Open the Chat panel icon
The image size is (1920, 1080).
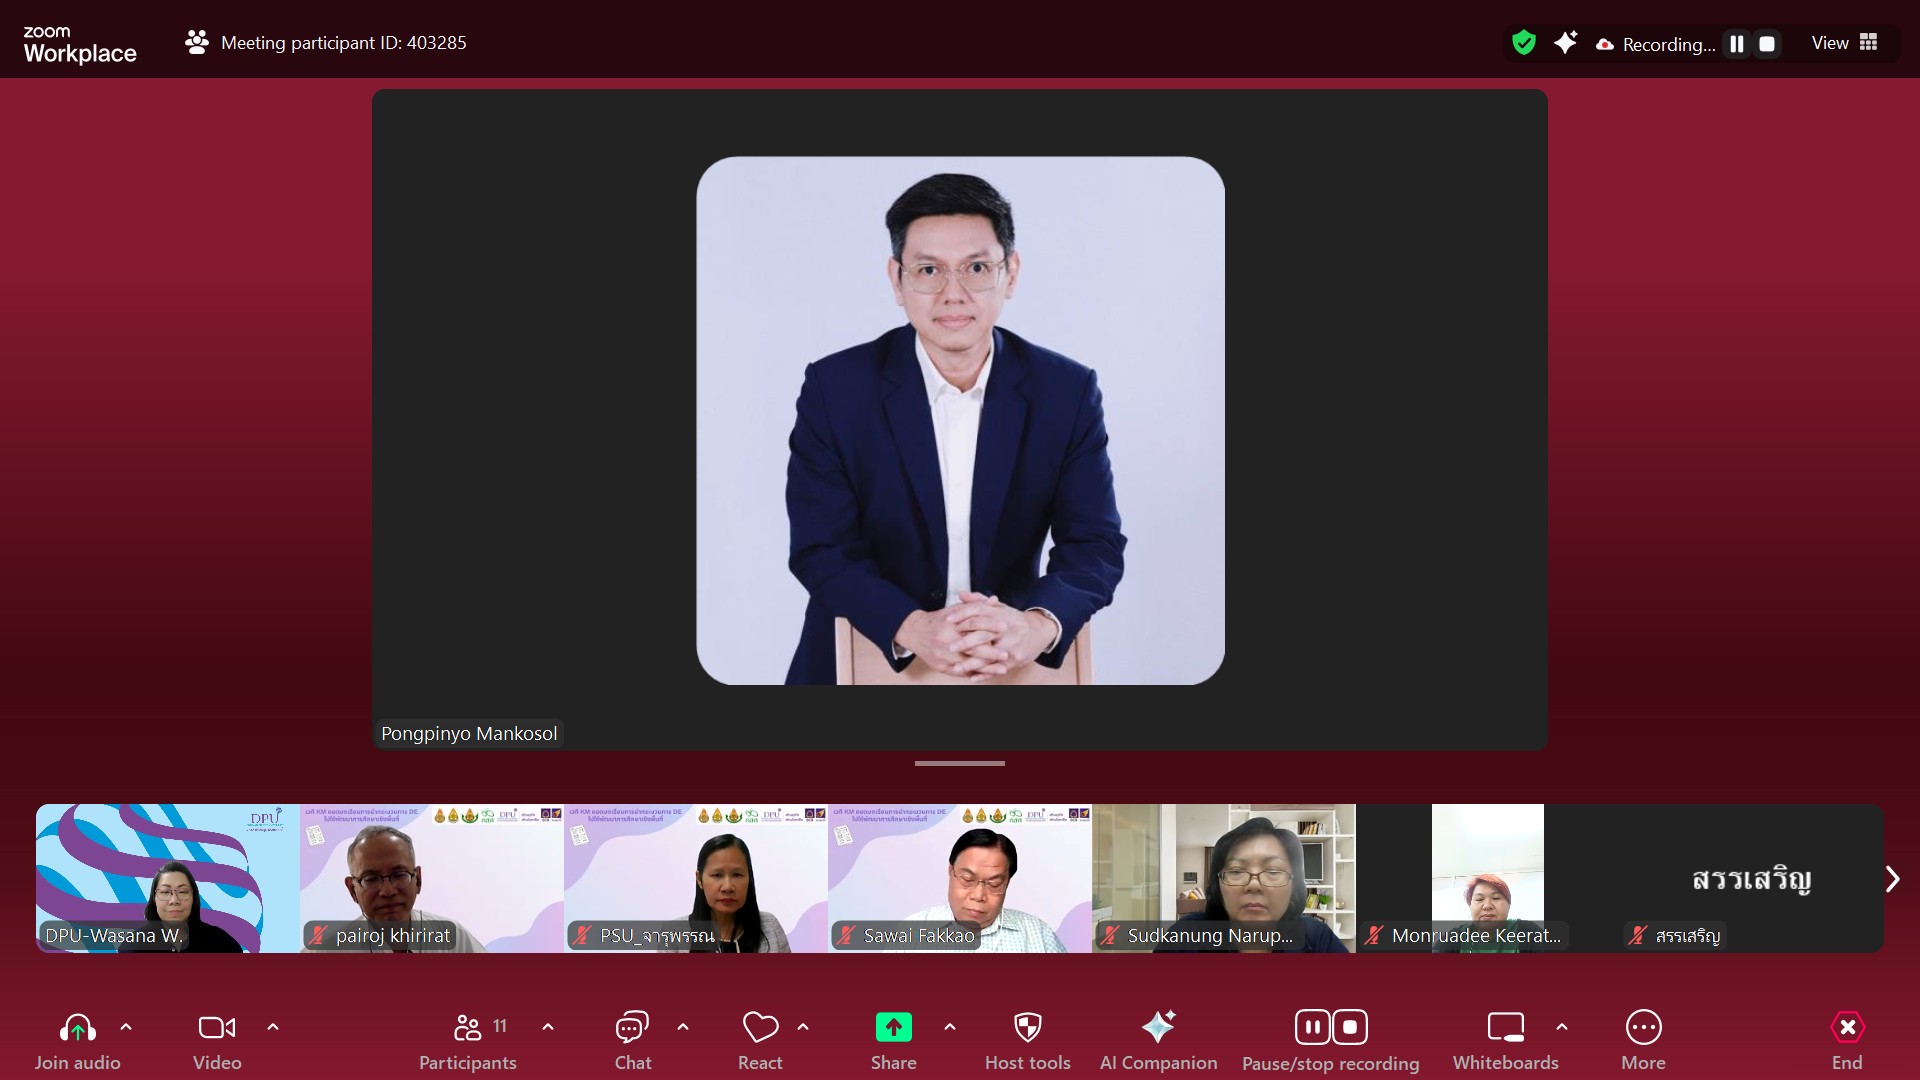[632, 1028]
